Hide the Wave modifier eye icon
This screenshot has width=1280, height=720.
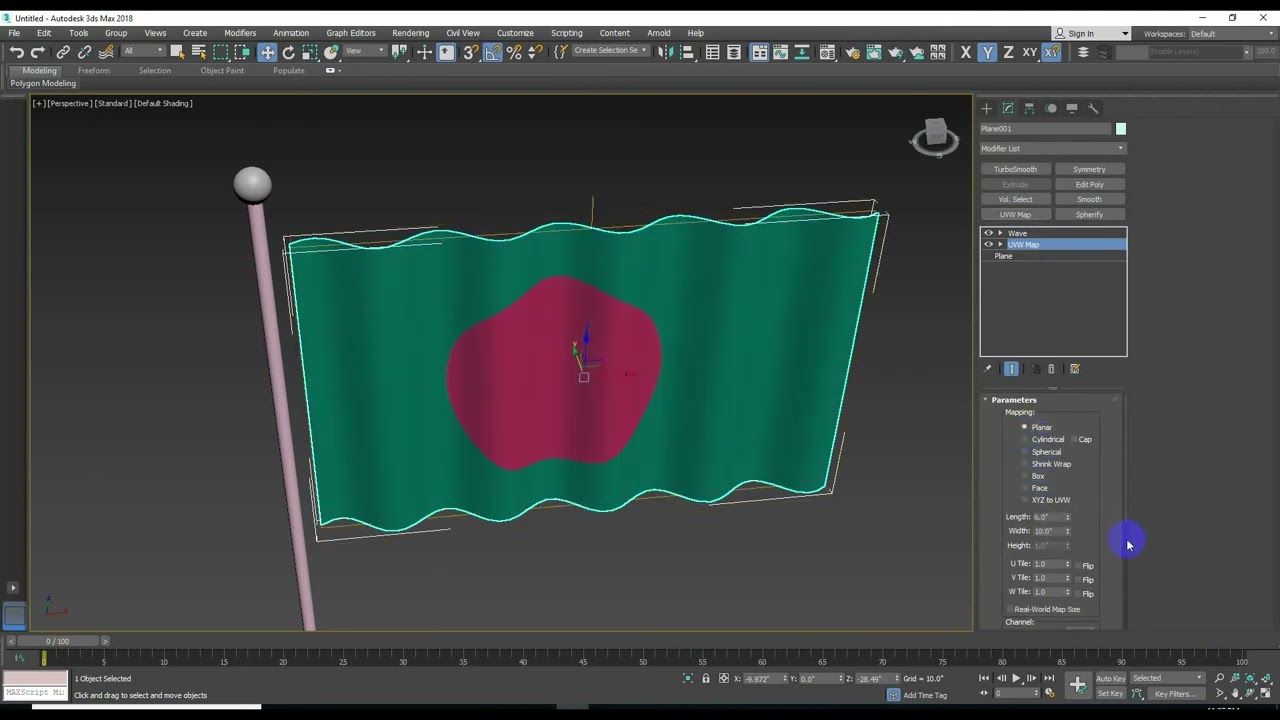989,233
